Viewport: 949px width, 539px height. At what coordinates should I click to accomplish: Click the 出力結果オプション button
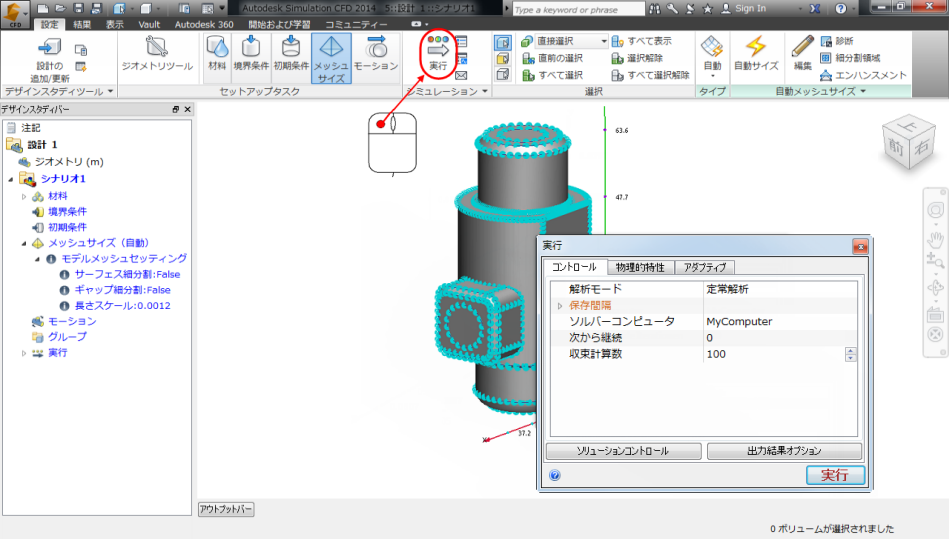click(784, 451)
